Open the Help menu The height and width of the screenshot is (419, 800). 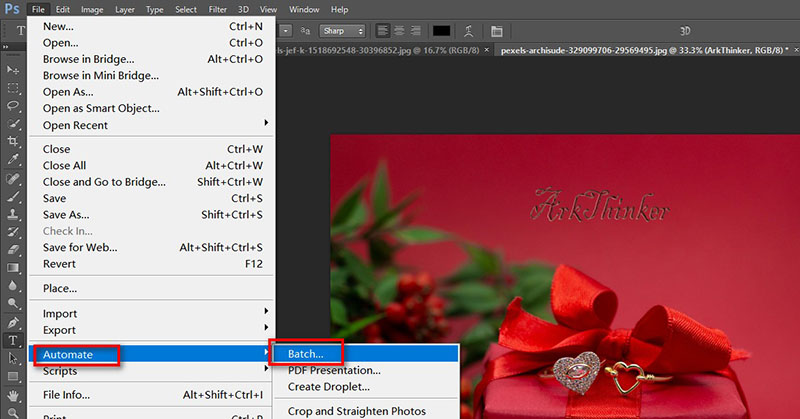[x=339, y=9]
